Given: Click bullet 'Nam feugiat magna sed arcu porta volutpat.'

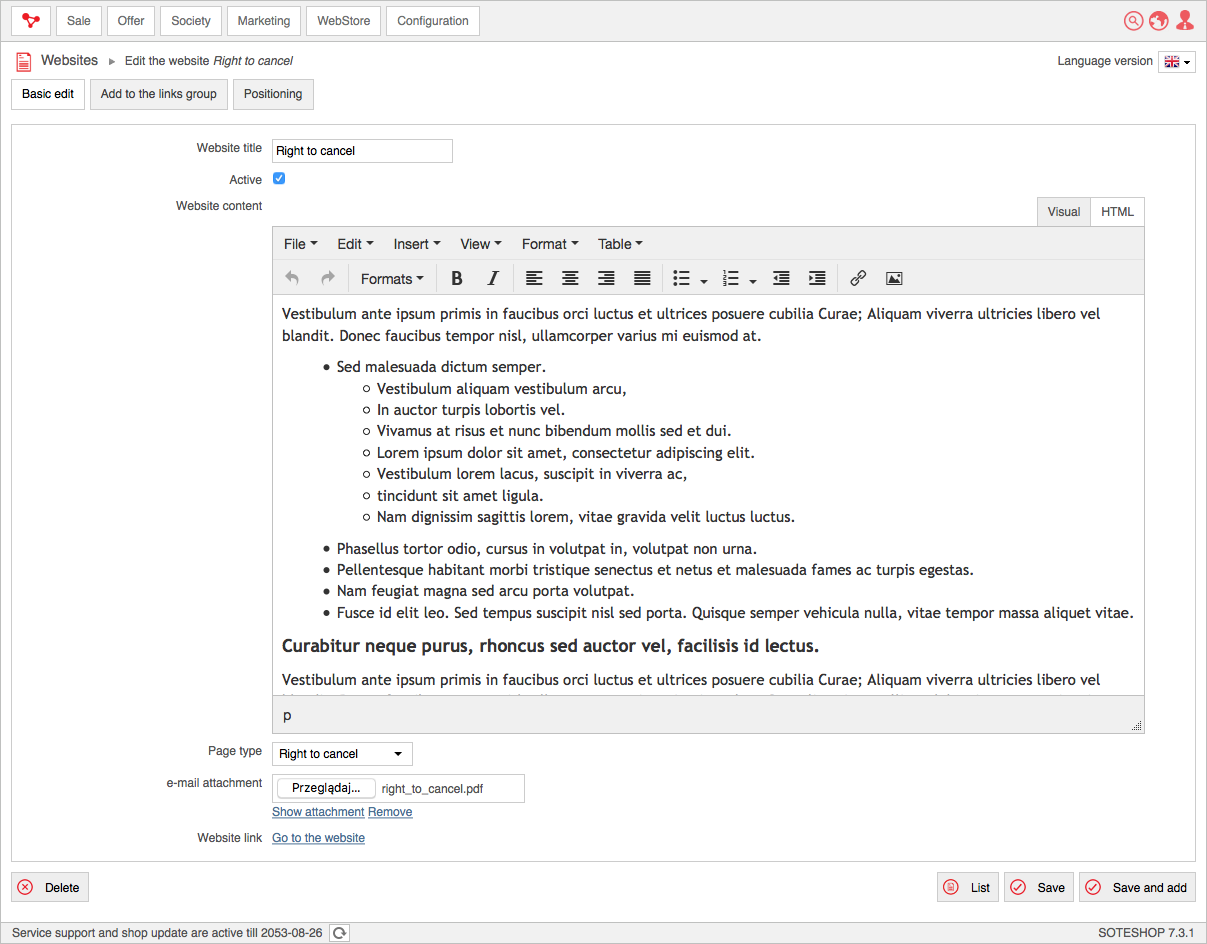Looking at the screenshot, I should click(x=485, y=591).
